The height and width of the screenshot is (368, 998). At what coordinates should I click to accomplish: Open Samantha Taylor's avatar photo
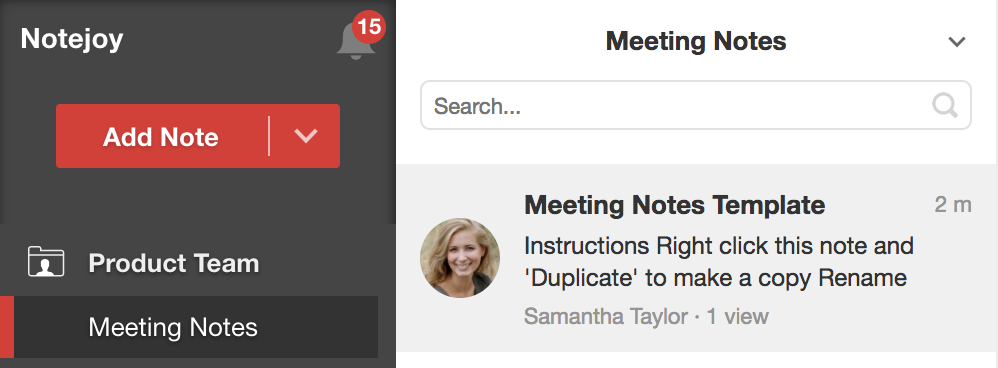(460, 257)
